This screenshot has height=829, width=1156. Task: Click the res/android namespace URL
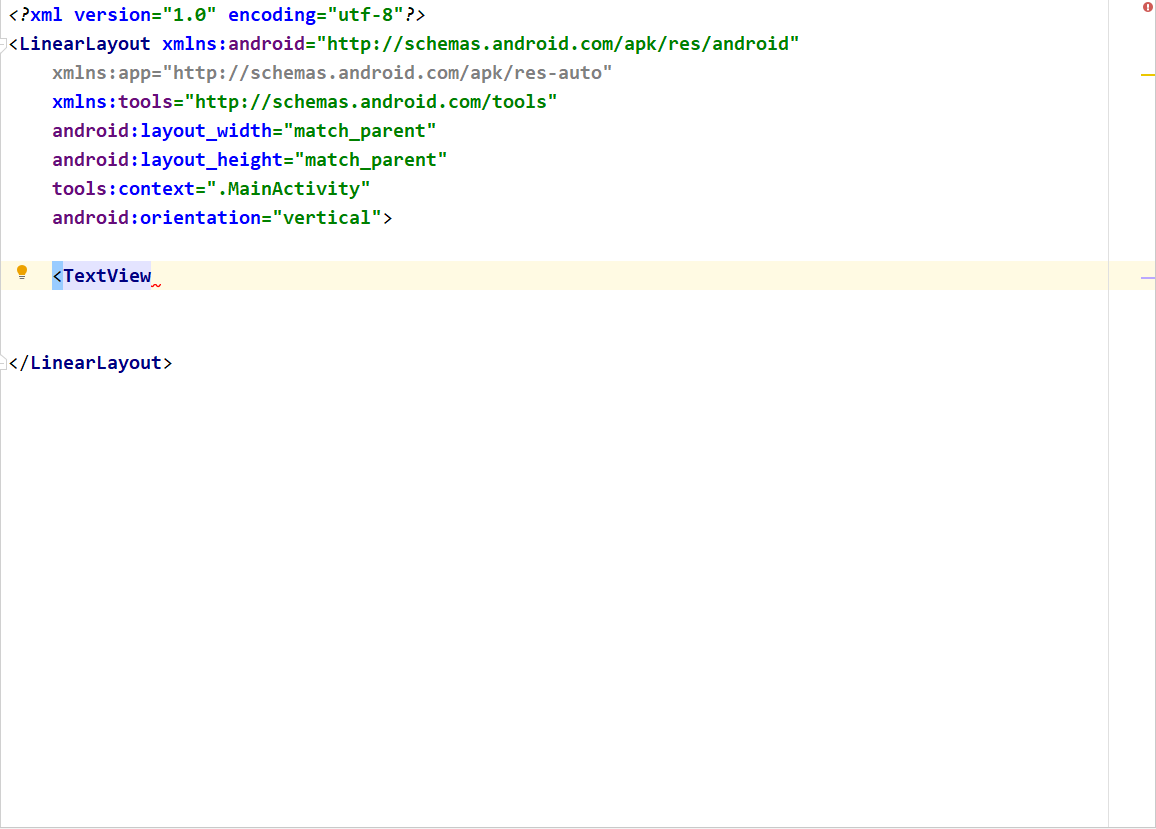[x=558, y=44]
